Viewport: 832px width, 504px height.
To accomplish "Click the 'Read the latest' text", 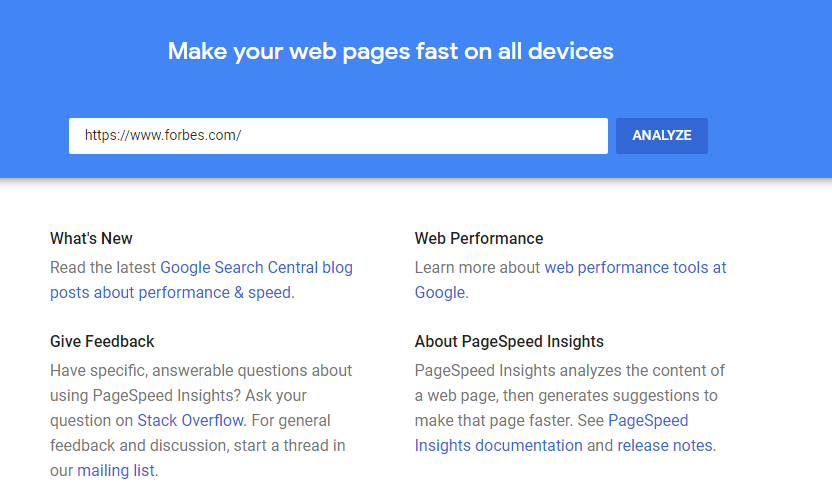I will tap(103, 268).
